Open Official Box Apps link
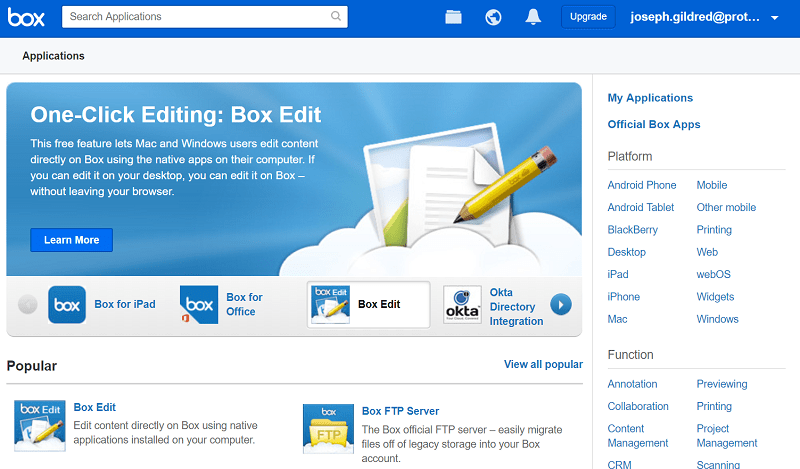 coord(654,125)
